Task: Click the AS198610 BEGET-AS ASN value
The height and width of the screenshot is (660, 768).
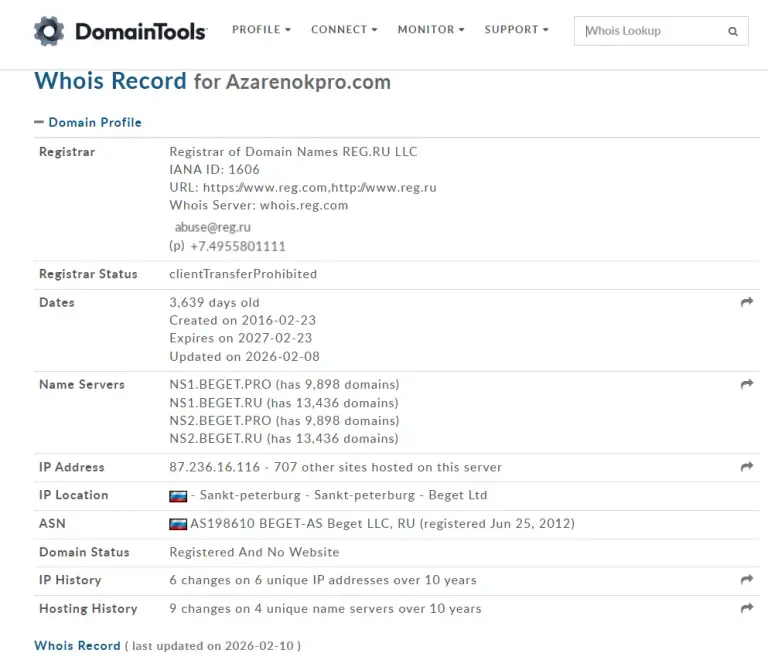Action: click(382, 524)
